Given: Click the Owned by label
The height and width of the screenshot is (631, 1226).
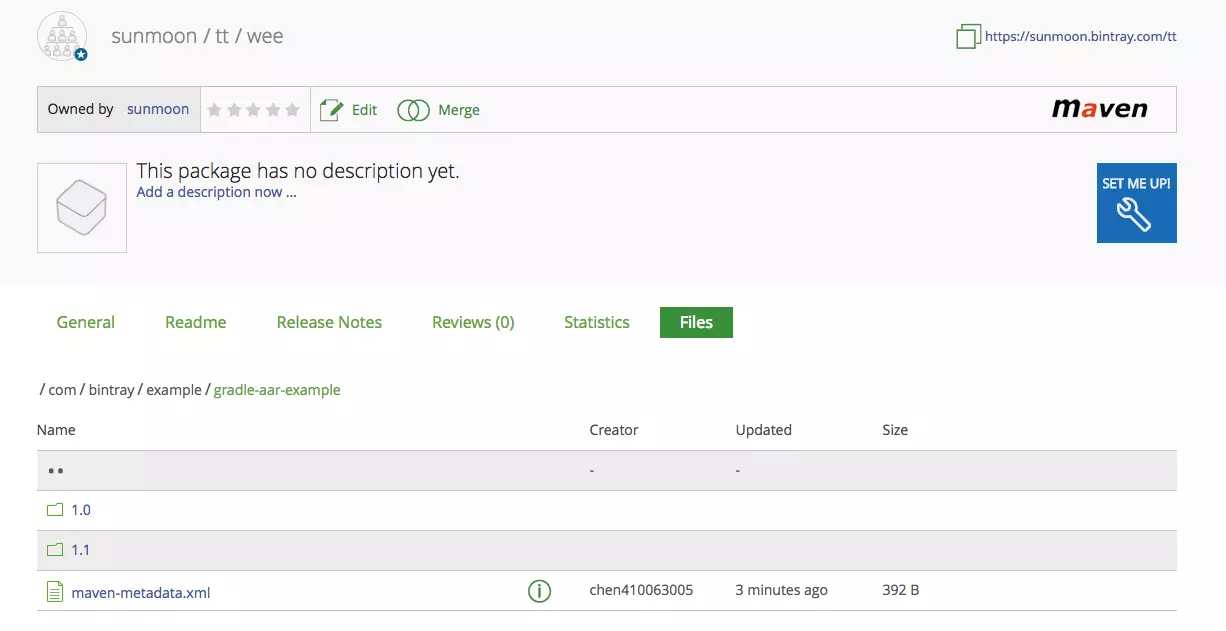Looking at the screenshot, I should [81, 109].
